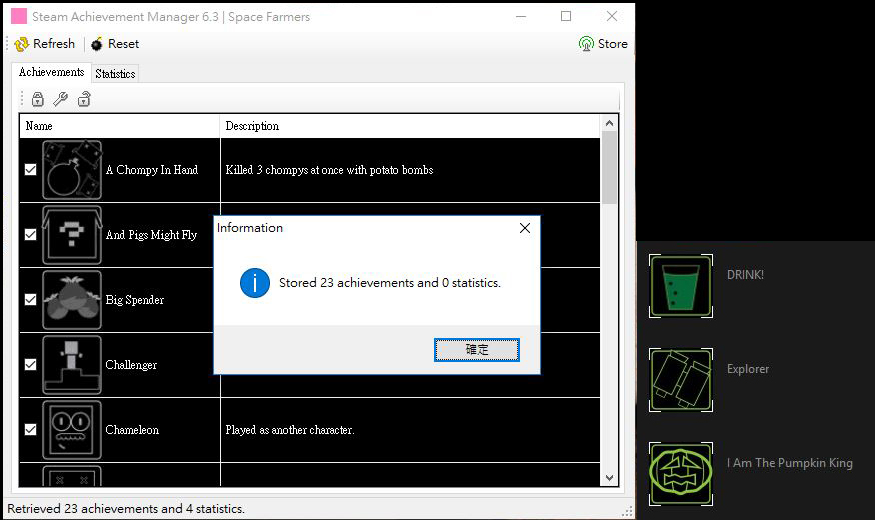The height and width of the screenshot is (520, 875).
Task: Click the Name column header
Action: 119,126
